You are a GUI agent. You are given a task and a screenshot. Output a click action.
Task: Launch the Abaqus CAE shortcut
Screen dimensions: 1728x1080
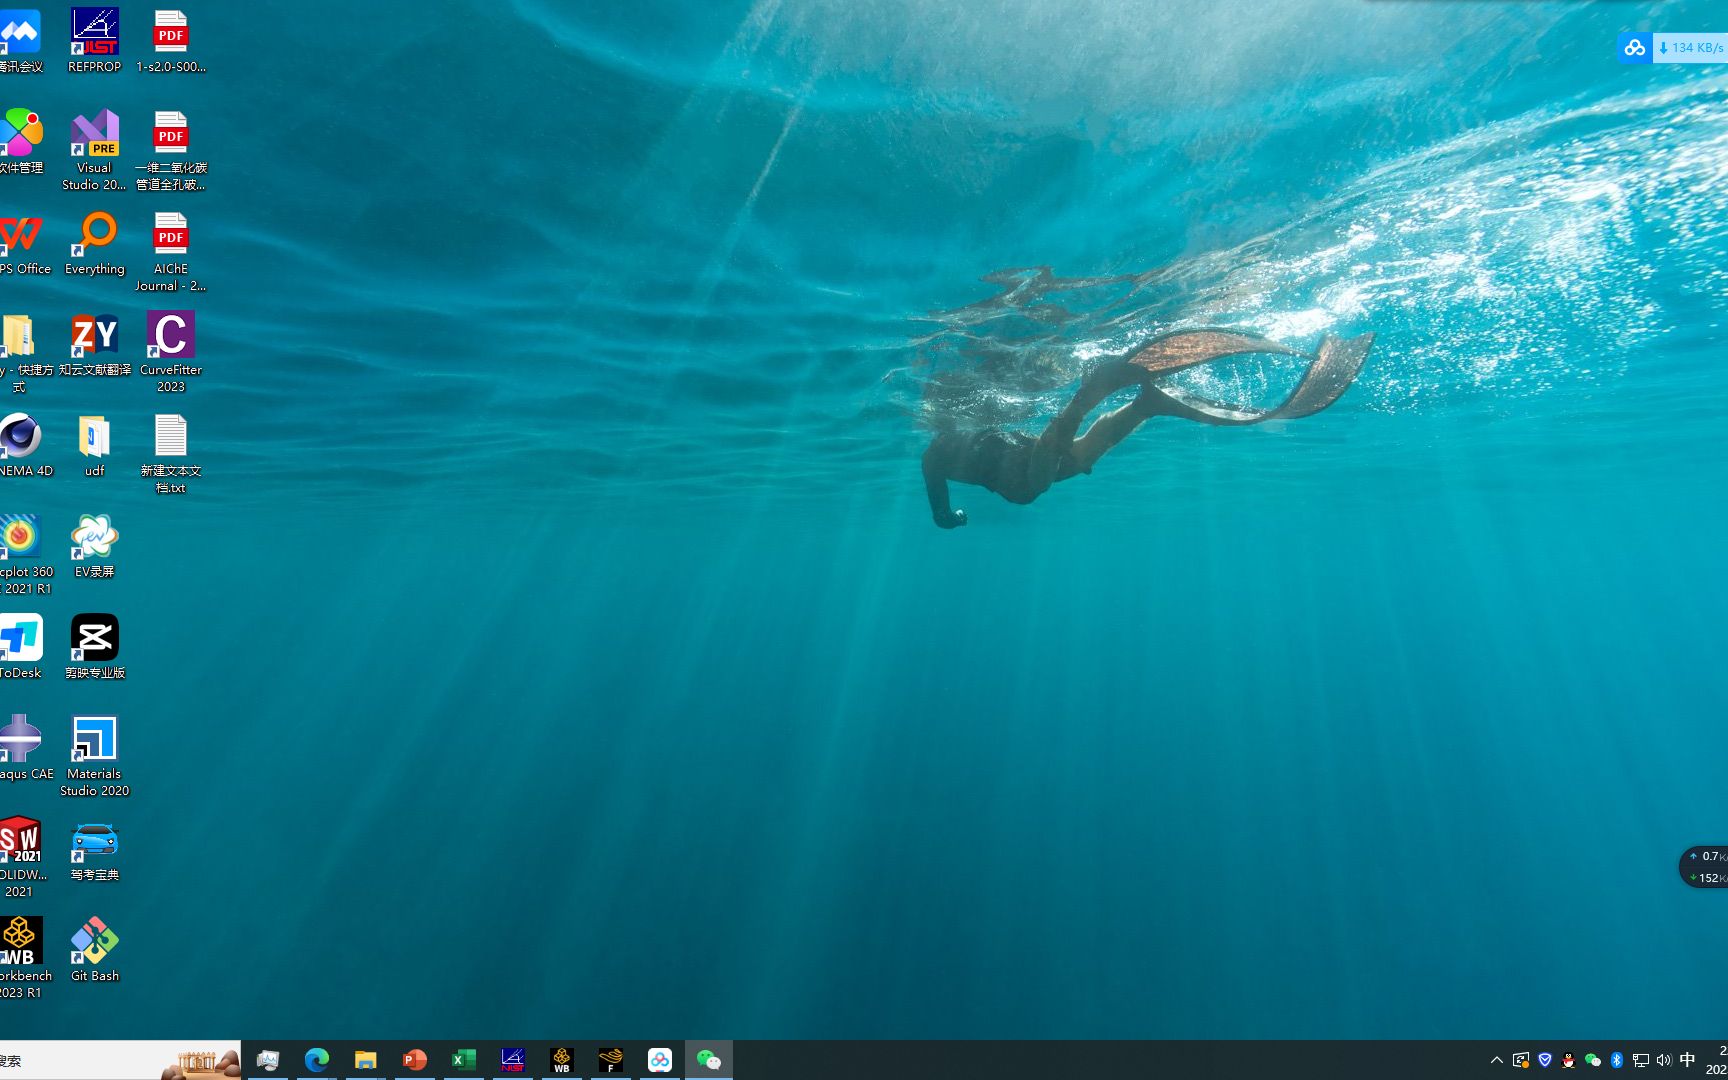click(25, 748)
